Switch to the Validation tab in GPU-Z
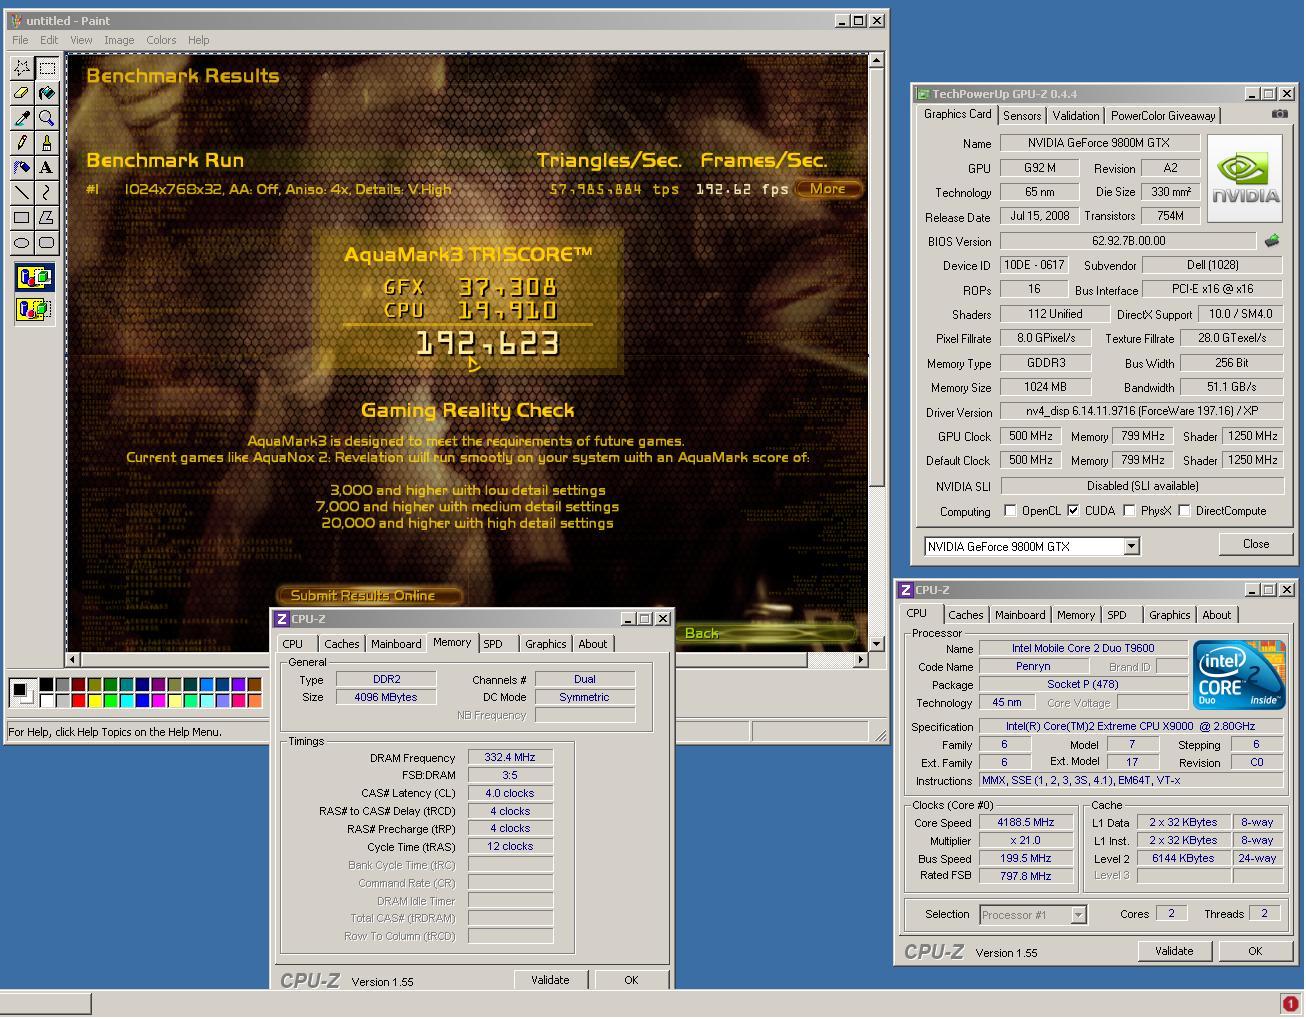 (x=1076, y=116)
